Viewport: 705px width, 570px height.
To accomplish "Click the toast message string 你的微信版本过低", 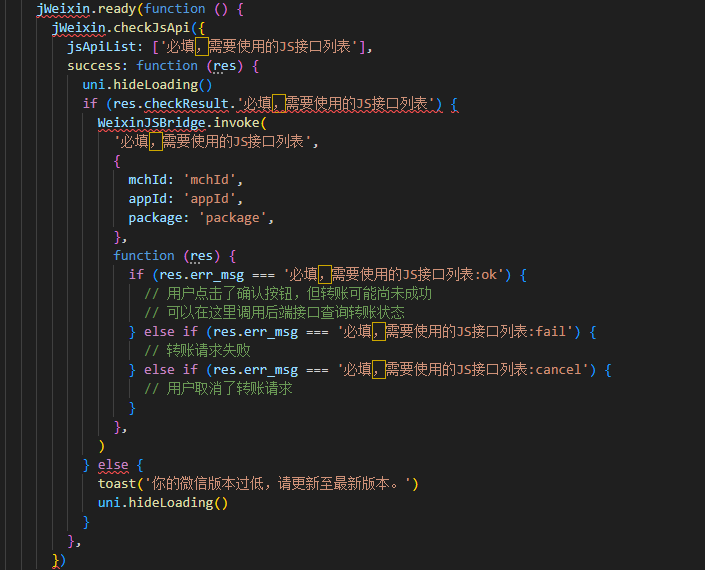I will click(x=272, y=484).
